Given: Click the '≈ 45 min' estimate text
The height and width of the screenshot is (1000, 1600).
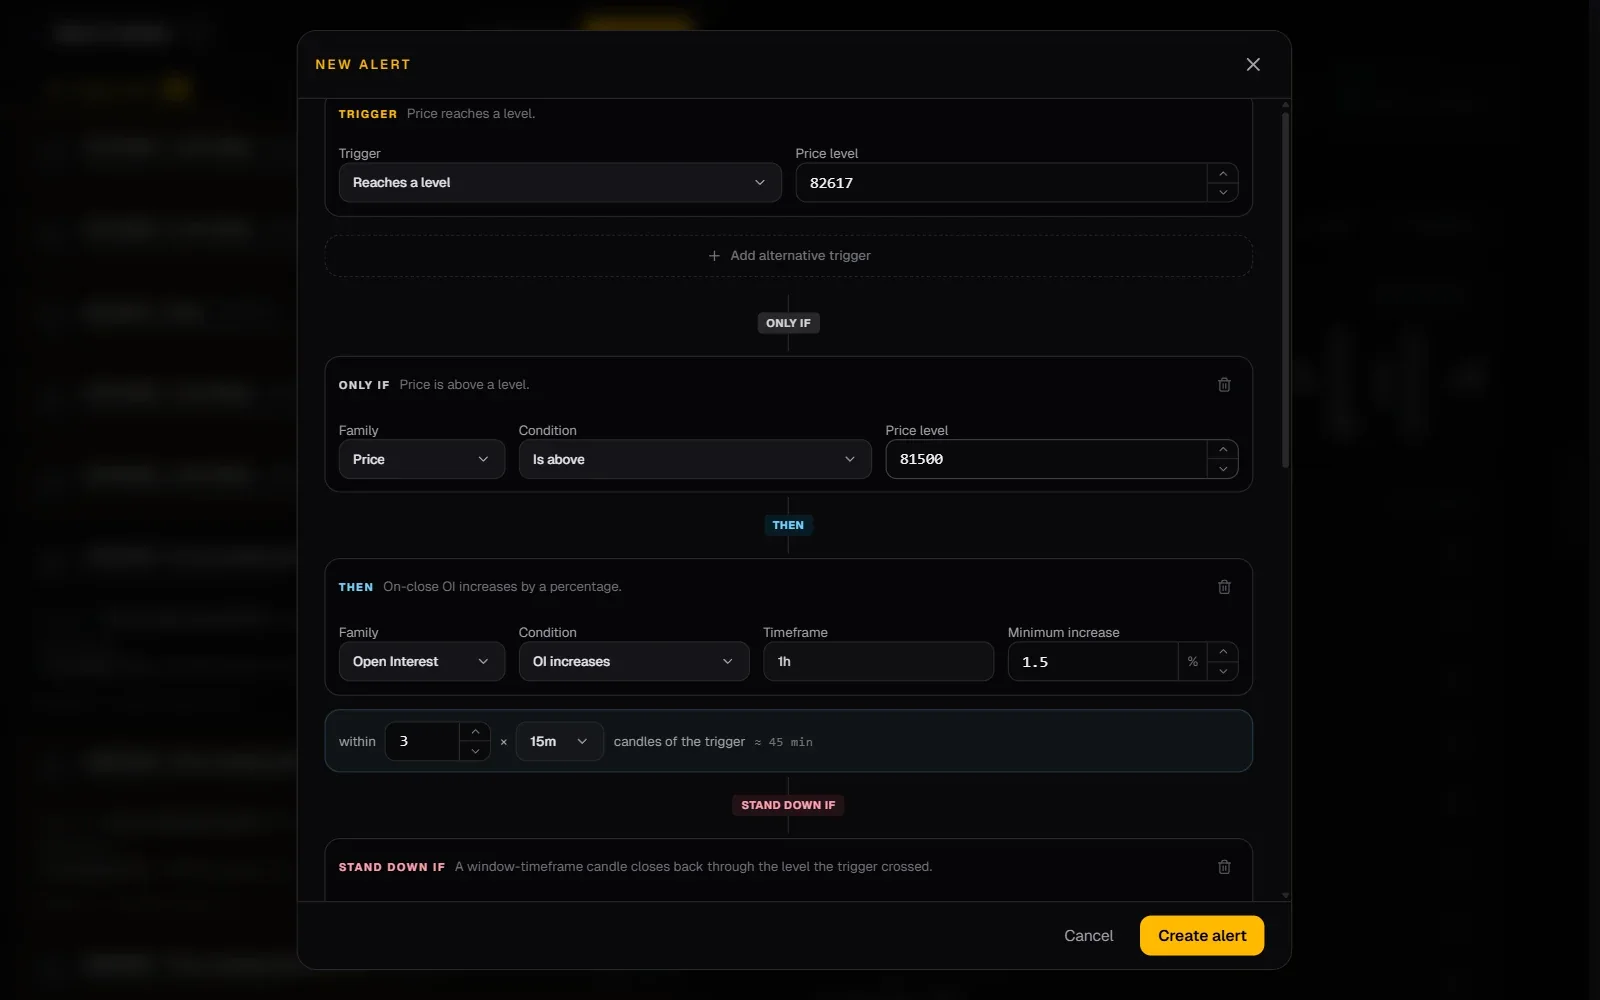Looking at the screenshot, I should point(783,742).
